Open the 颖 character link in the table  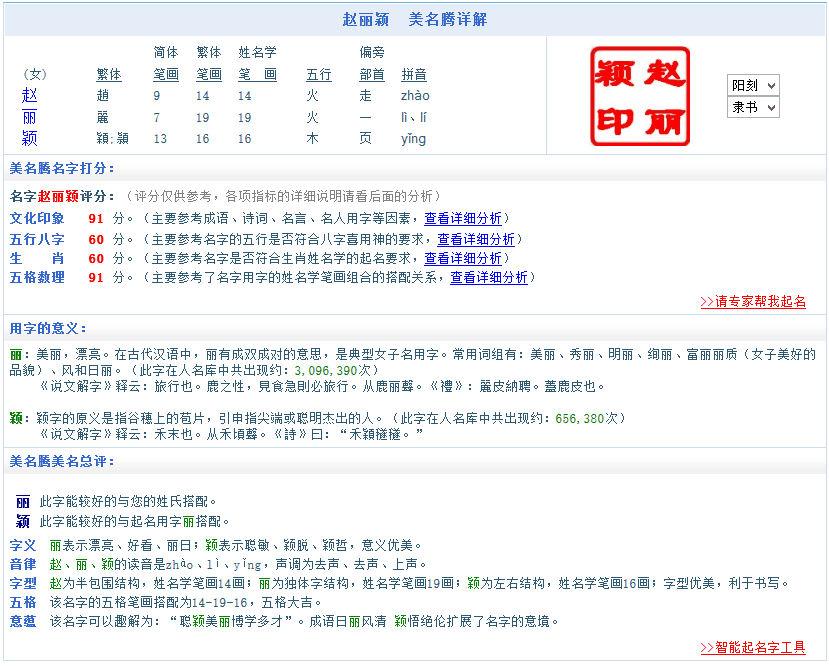click(29, 138)
